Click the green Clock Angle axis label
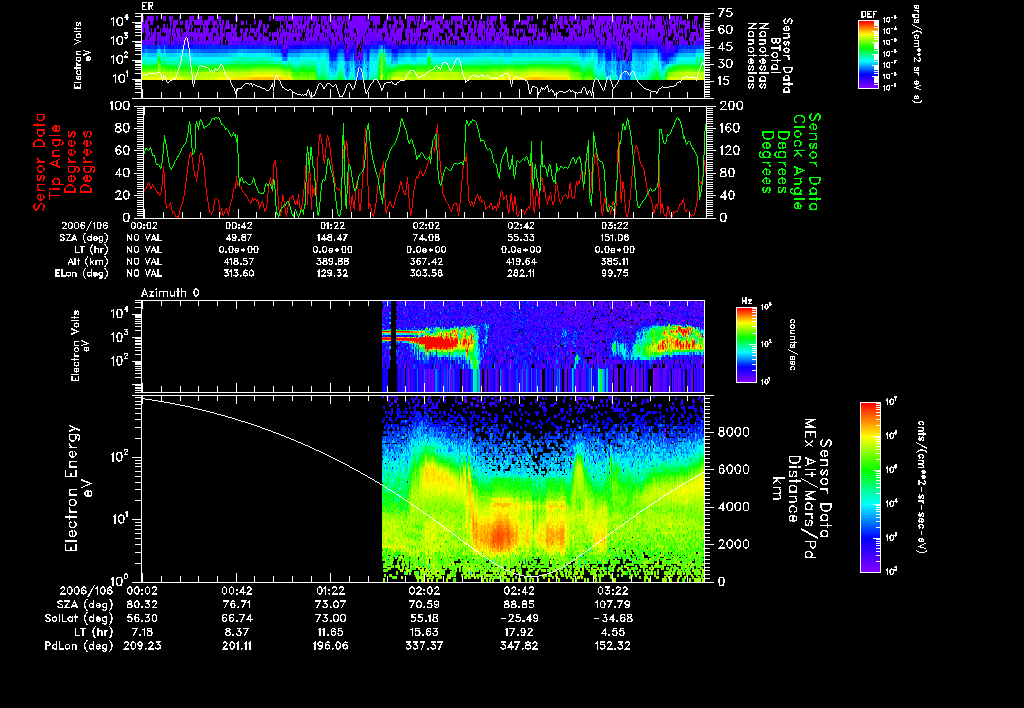Screen dimensions: 1024x708 coord(798,160)
